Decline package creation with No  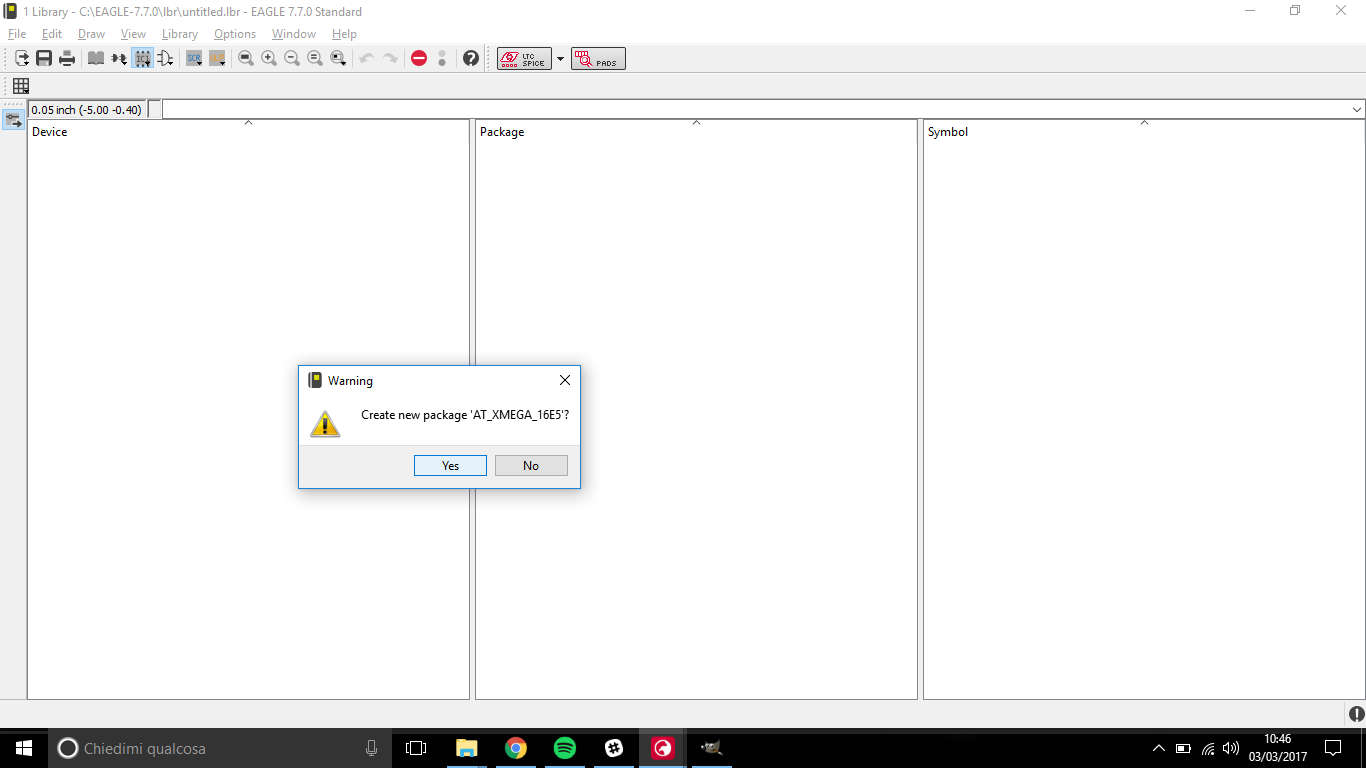pos(531,465)
